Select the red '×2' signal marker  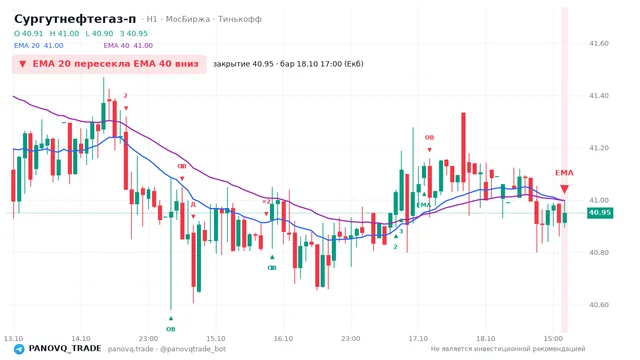(266, 201)
